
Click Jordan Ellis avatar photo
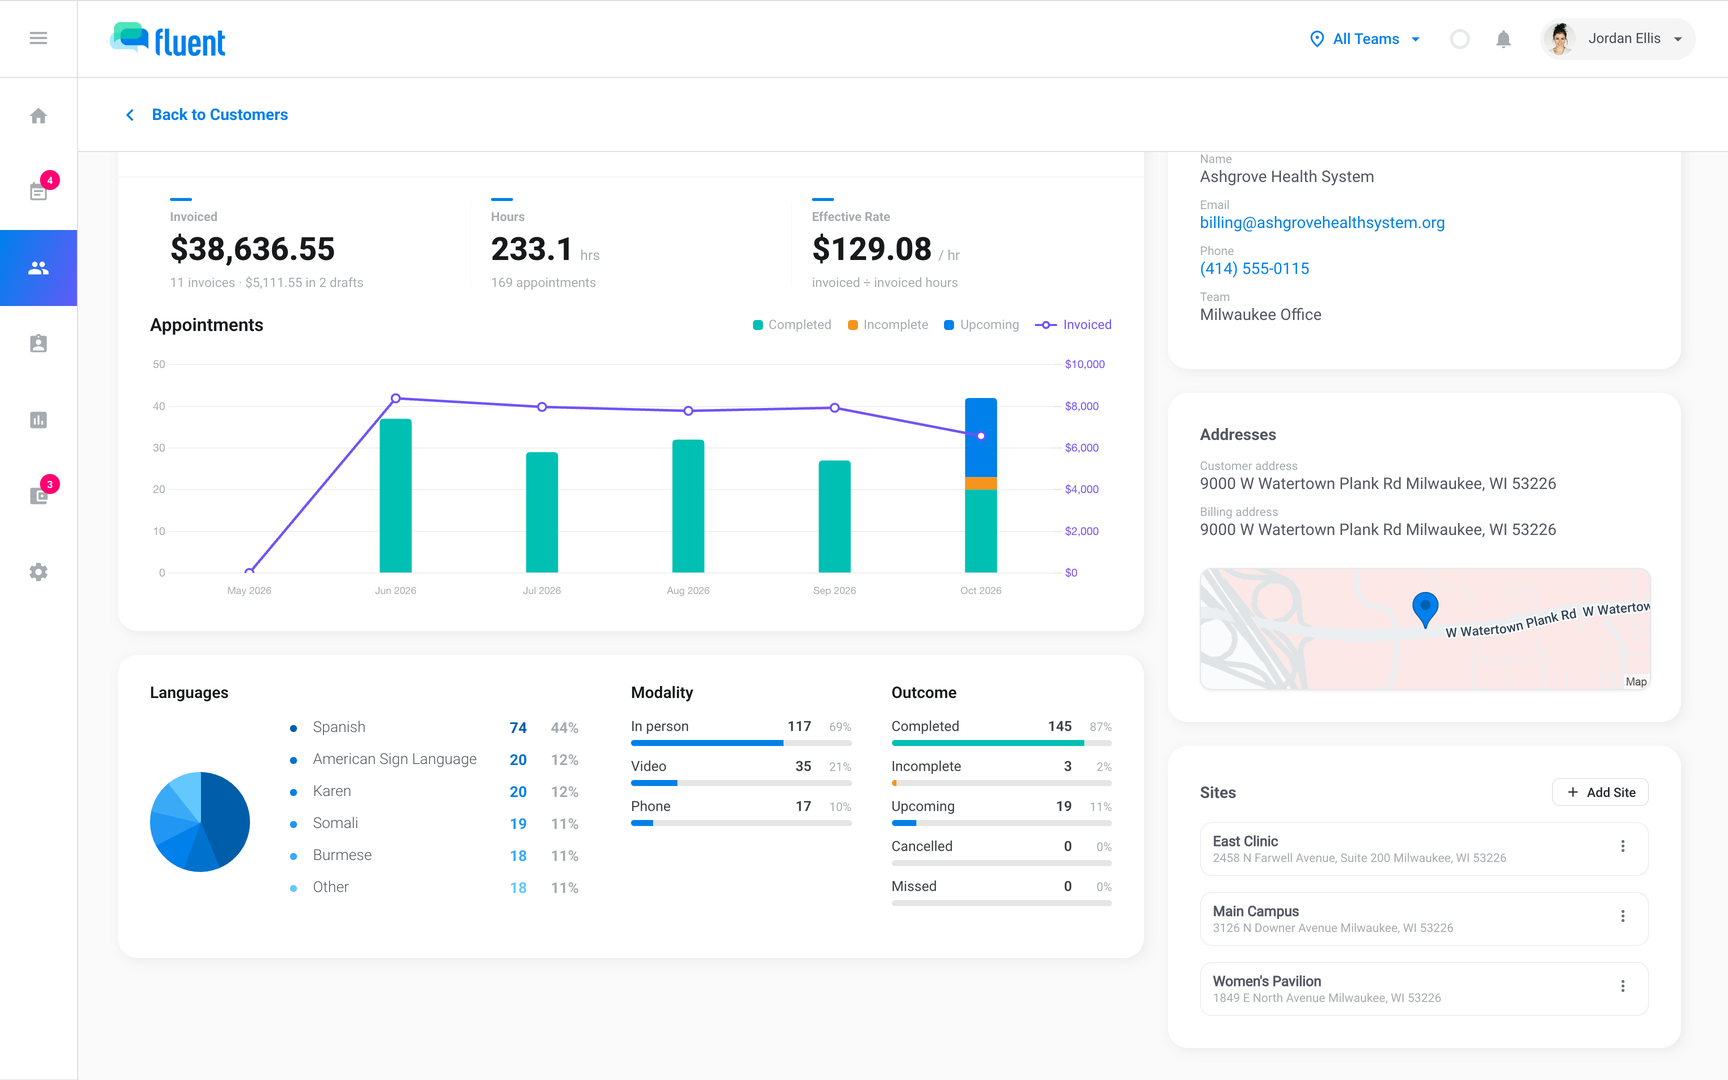1559,39
